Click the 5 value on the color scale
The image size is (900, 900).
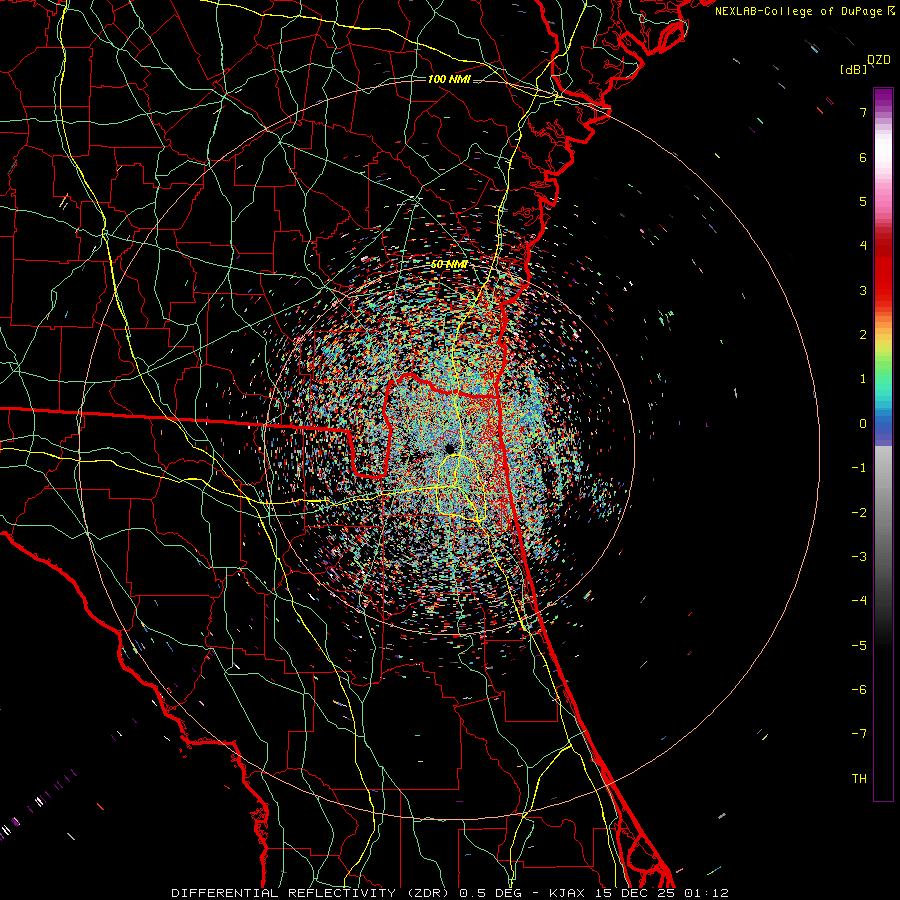pos(863,201)
